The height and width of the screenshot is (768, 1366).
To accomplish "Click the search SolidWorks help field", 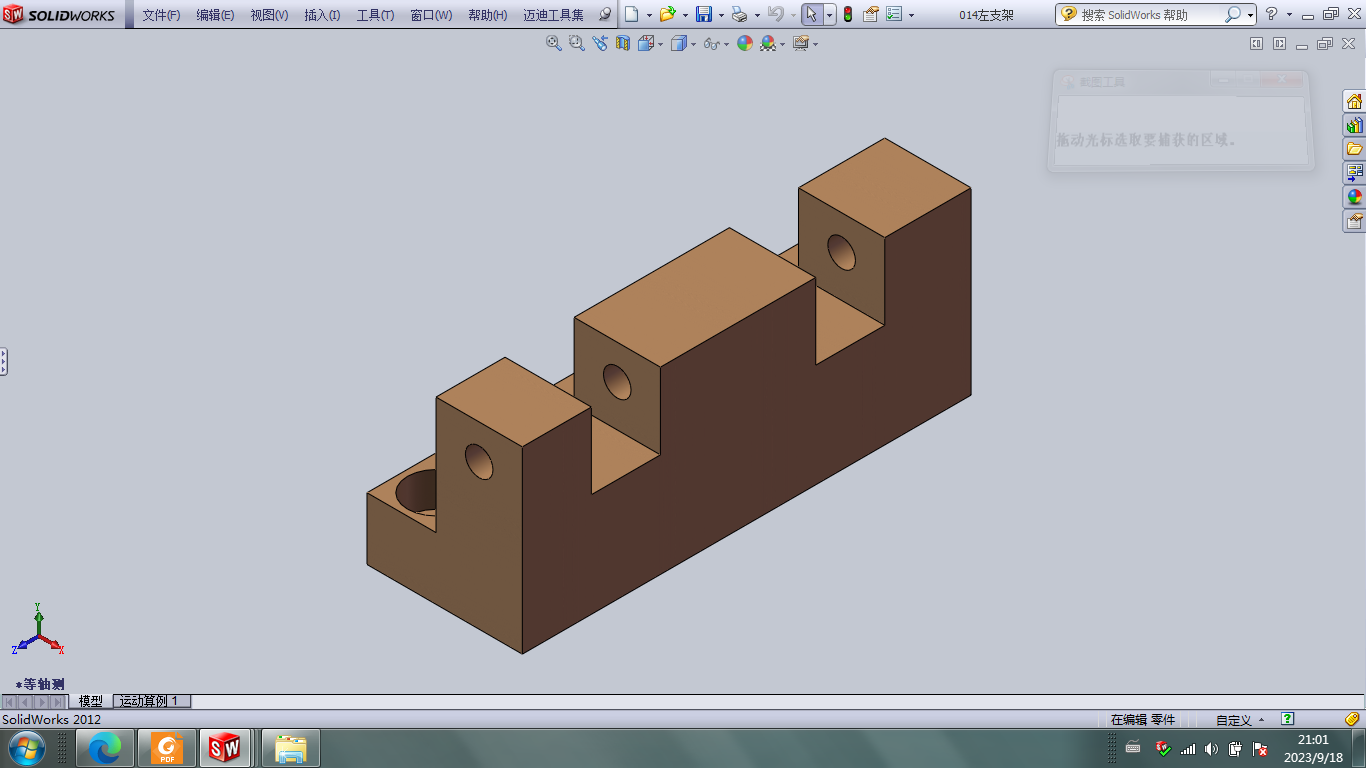I will click(x=1150, y=15).
